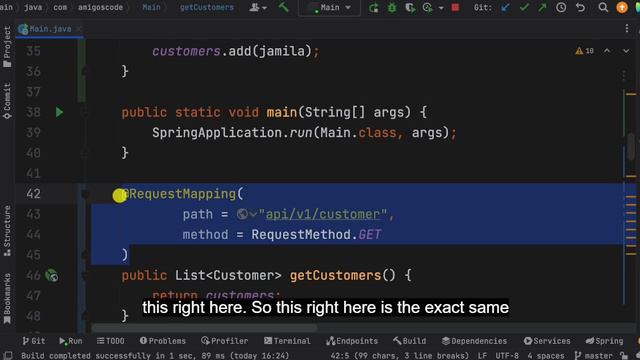
Task: Click 'Build completed successfully' status message
Action: point(155,356)
